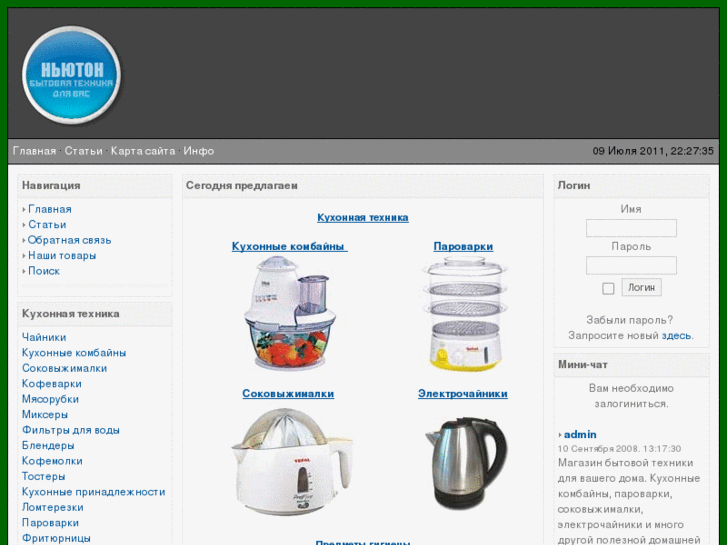This screenshot has height=545, width=727.
Task: Click the Ньютон round logo
Action: (71, 75)
